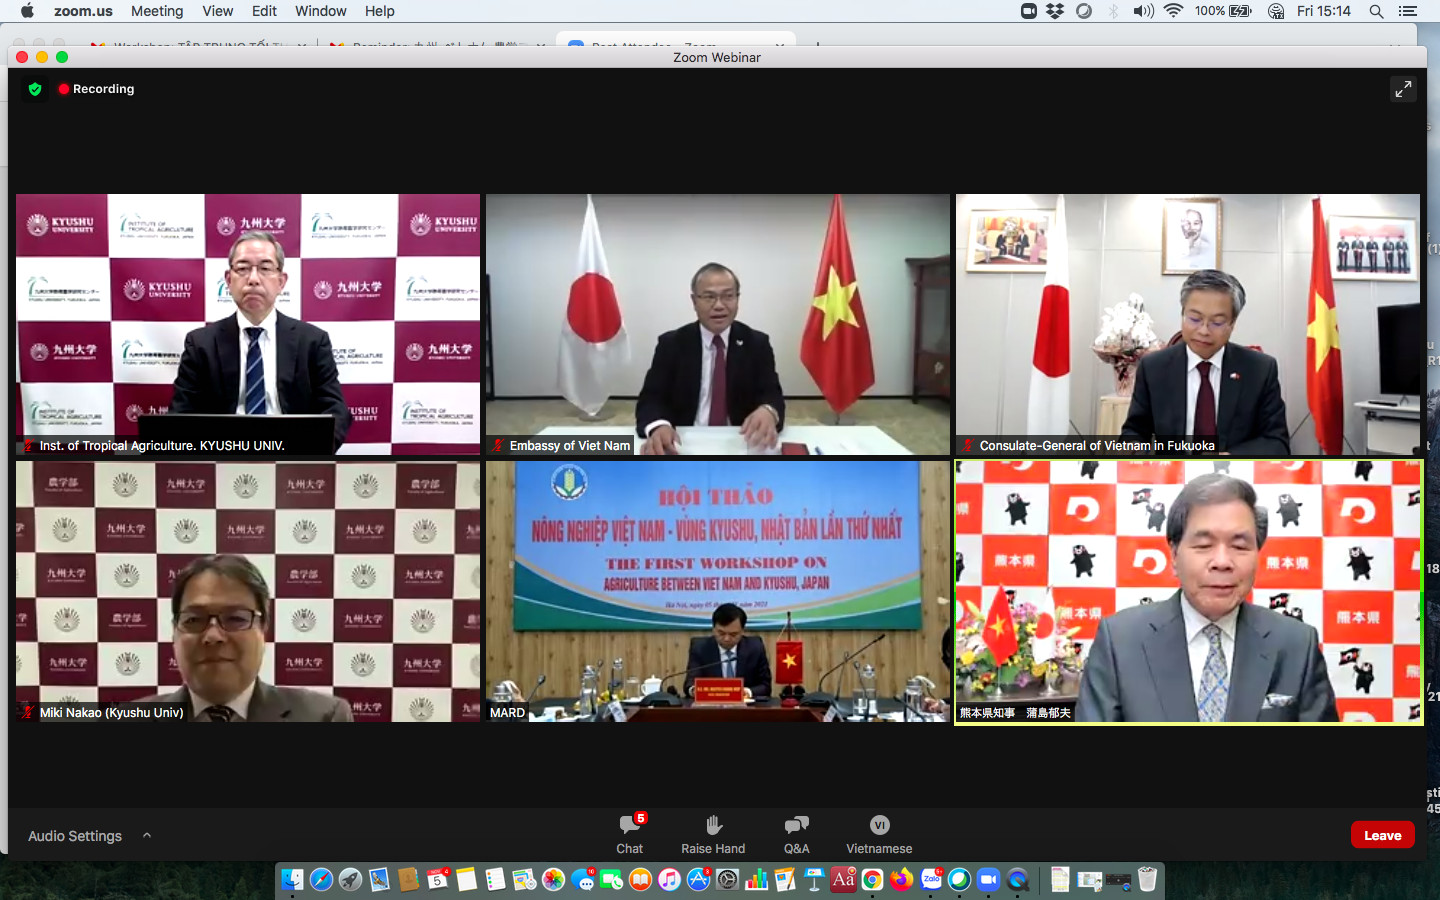Click the green encryption shield icon
1440x900 pixels.
click(35, 89)
